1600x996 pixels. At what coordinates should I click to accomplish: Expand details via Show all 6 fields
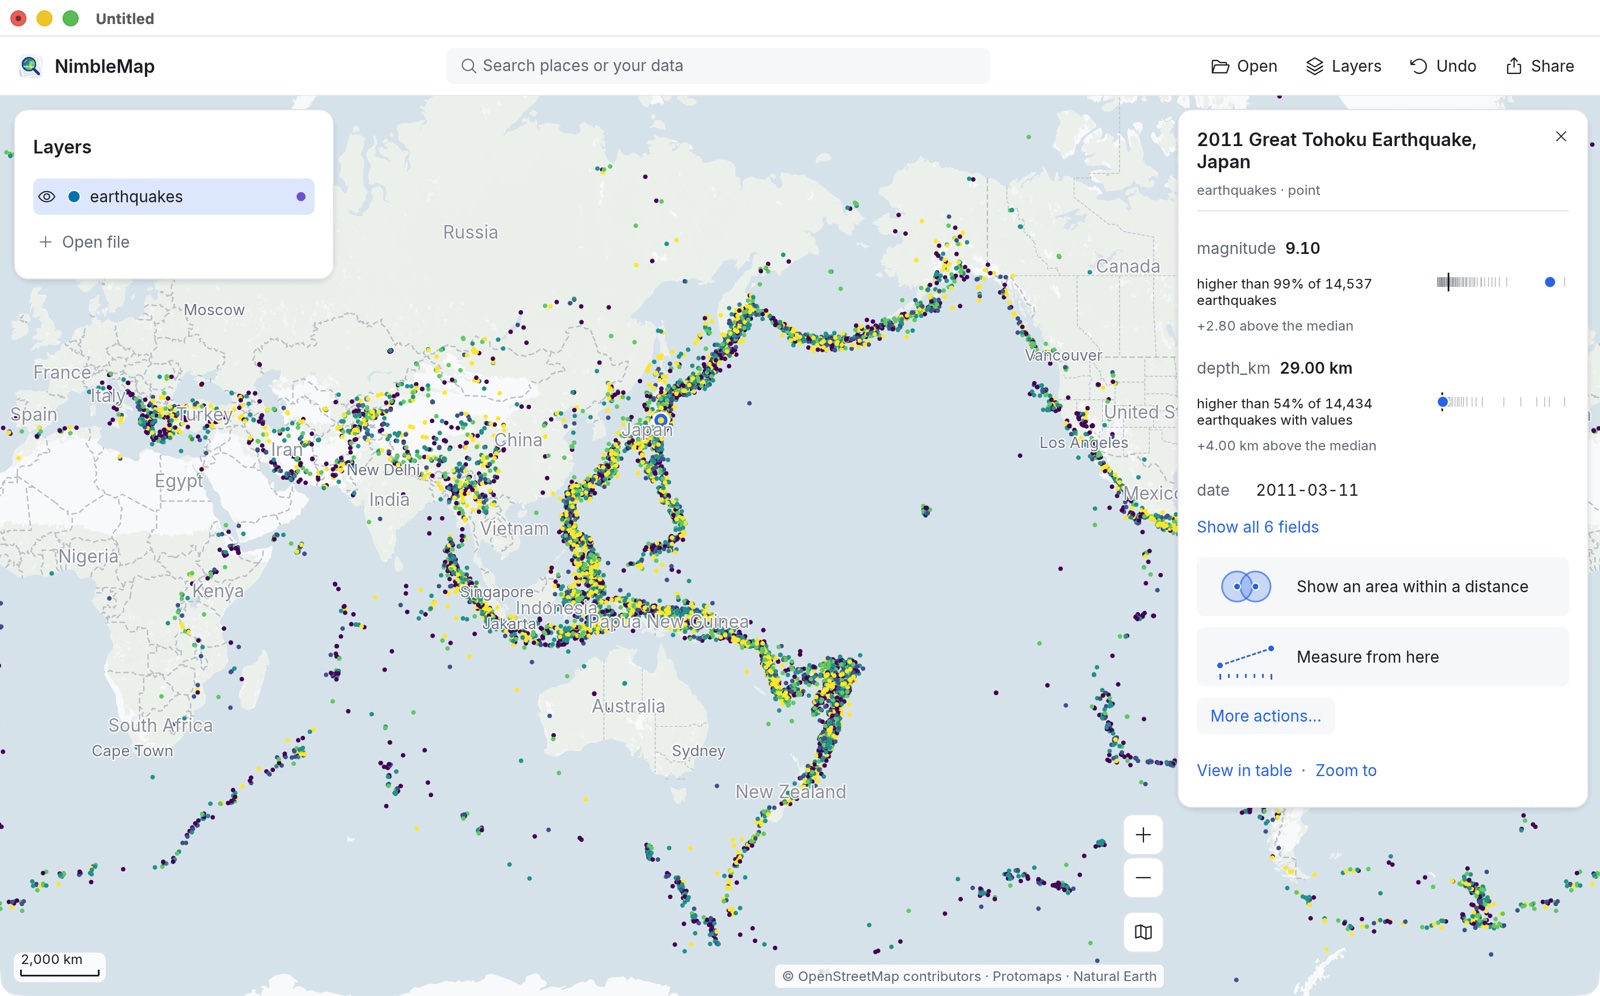coord(1258,527)
